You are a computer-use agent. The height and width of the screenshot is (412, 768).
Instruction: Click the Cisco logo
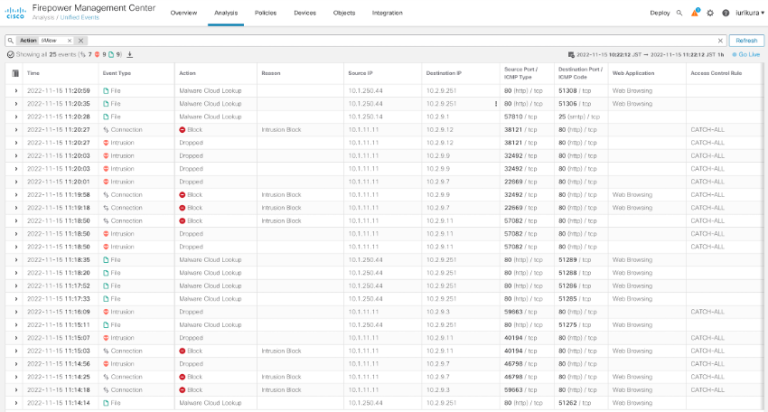15,13
